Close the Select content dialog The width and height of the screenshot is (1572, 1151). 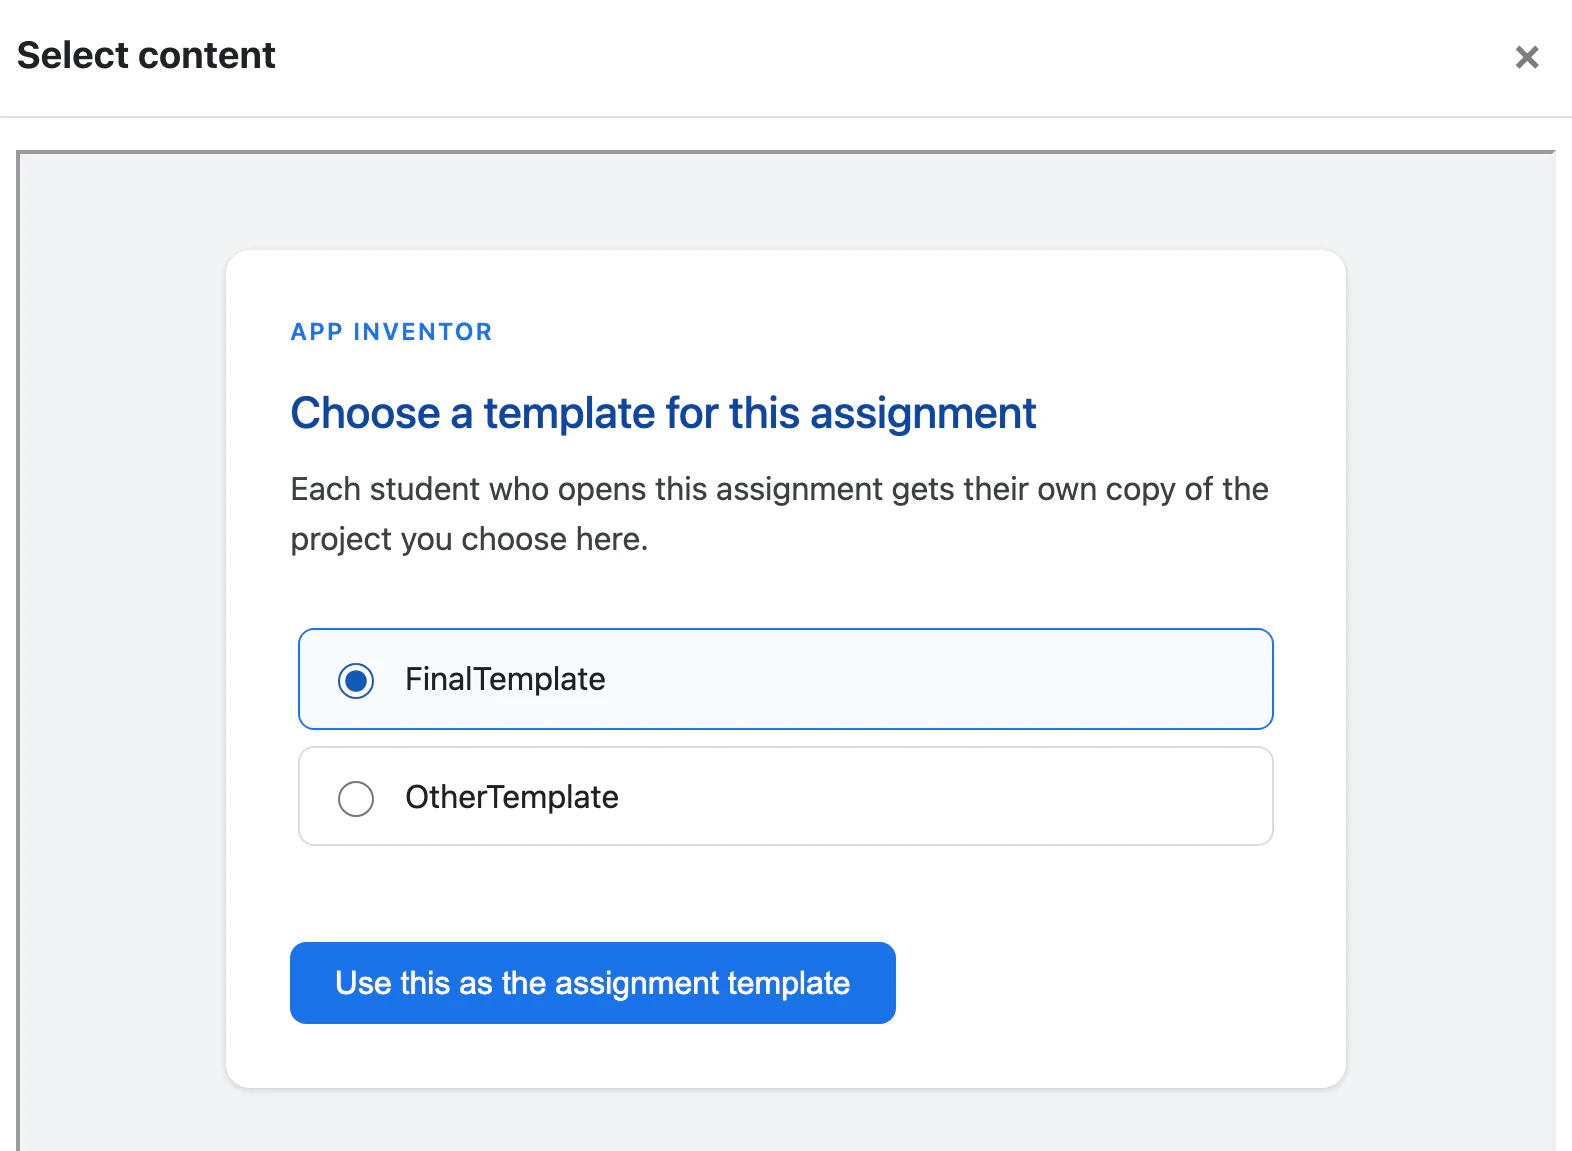coord(1526,57)
